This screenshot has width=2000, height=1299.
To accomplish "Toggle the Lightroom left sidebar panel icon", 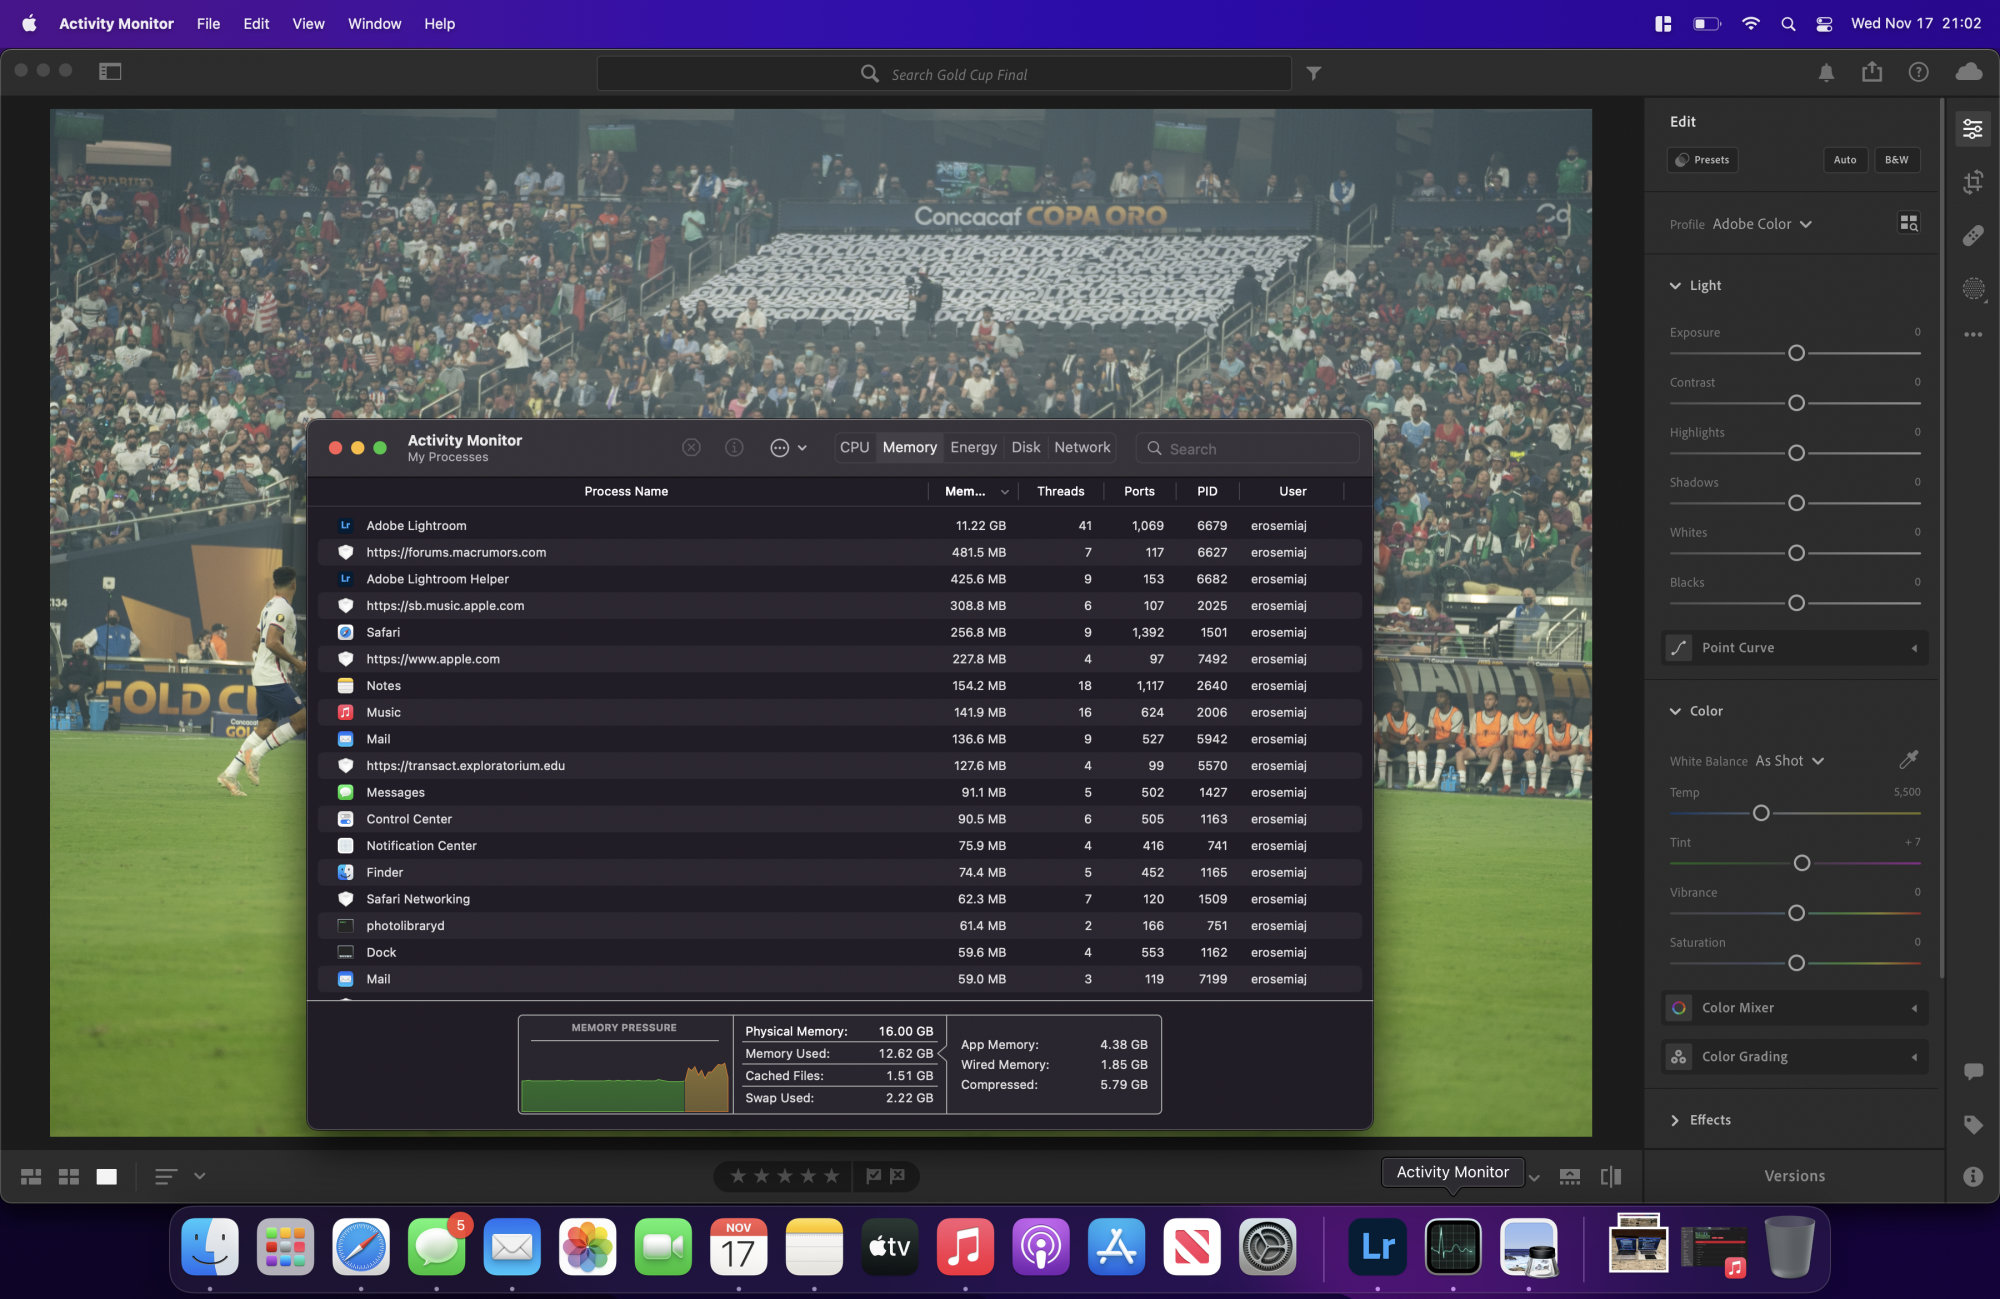I will point(110,71).
